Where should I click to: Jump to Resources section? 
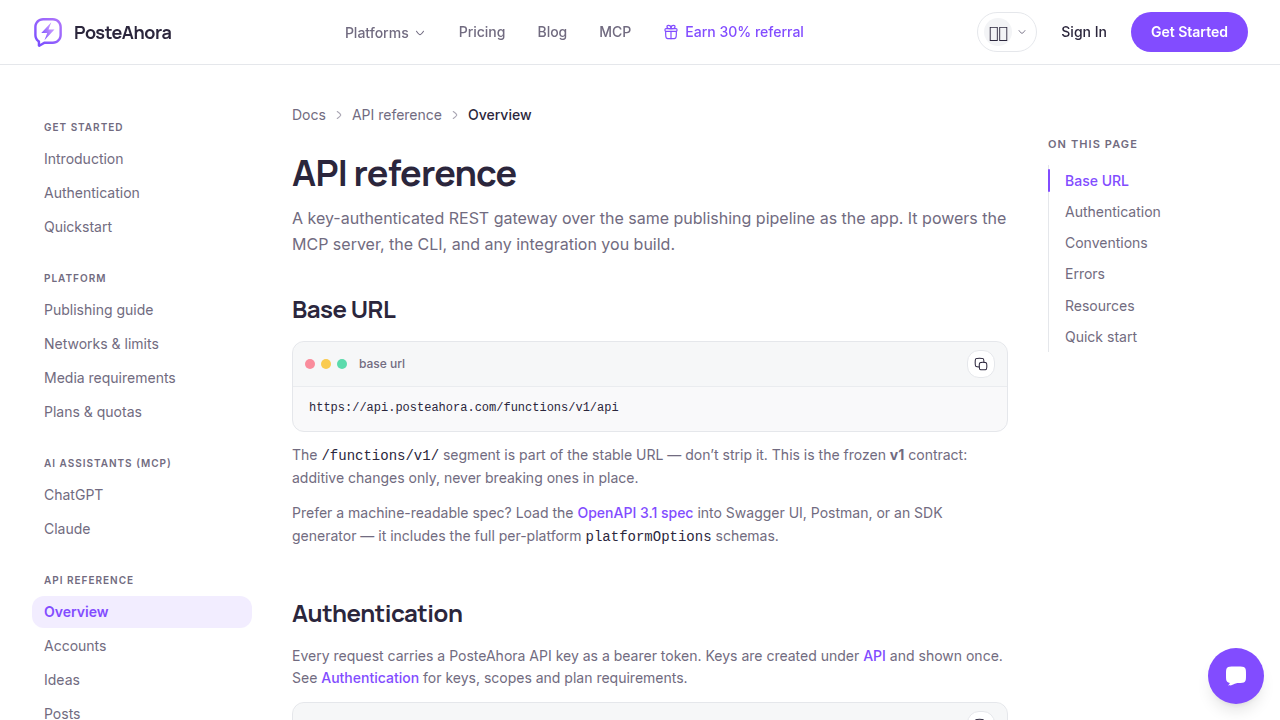pyautogui.click(x=1100, y=306)
